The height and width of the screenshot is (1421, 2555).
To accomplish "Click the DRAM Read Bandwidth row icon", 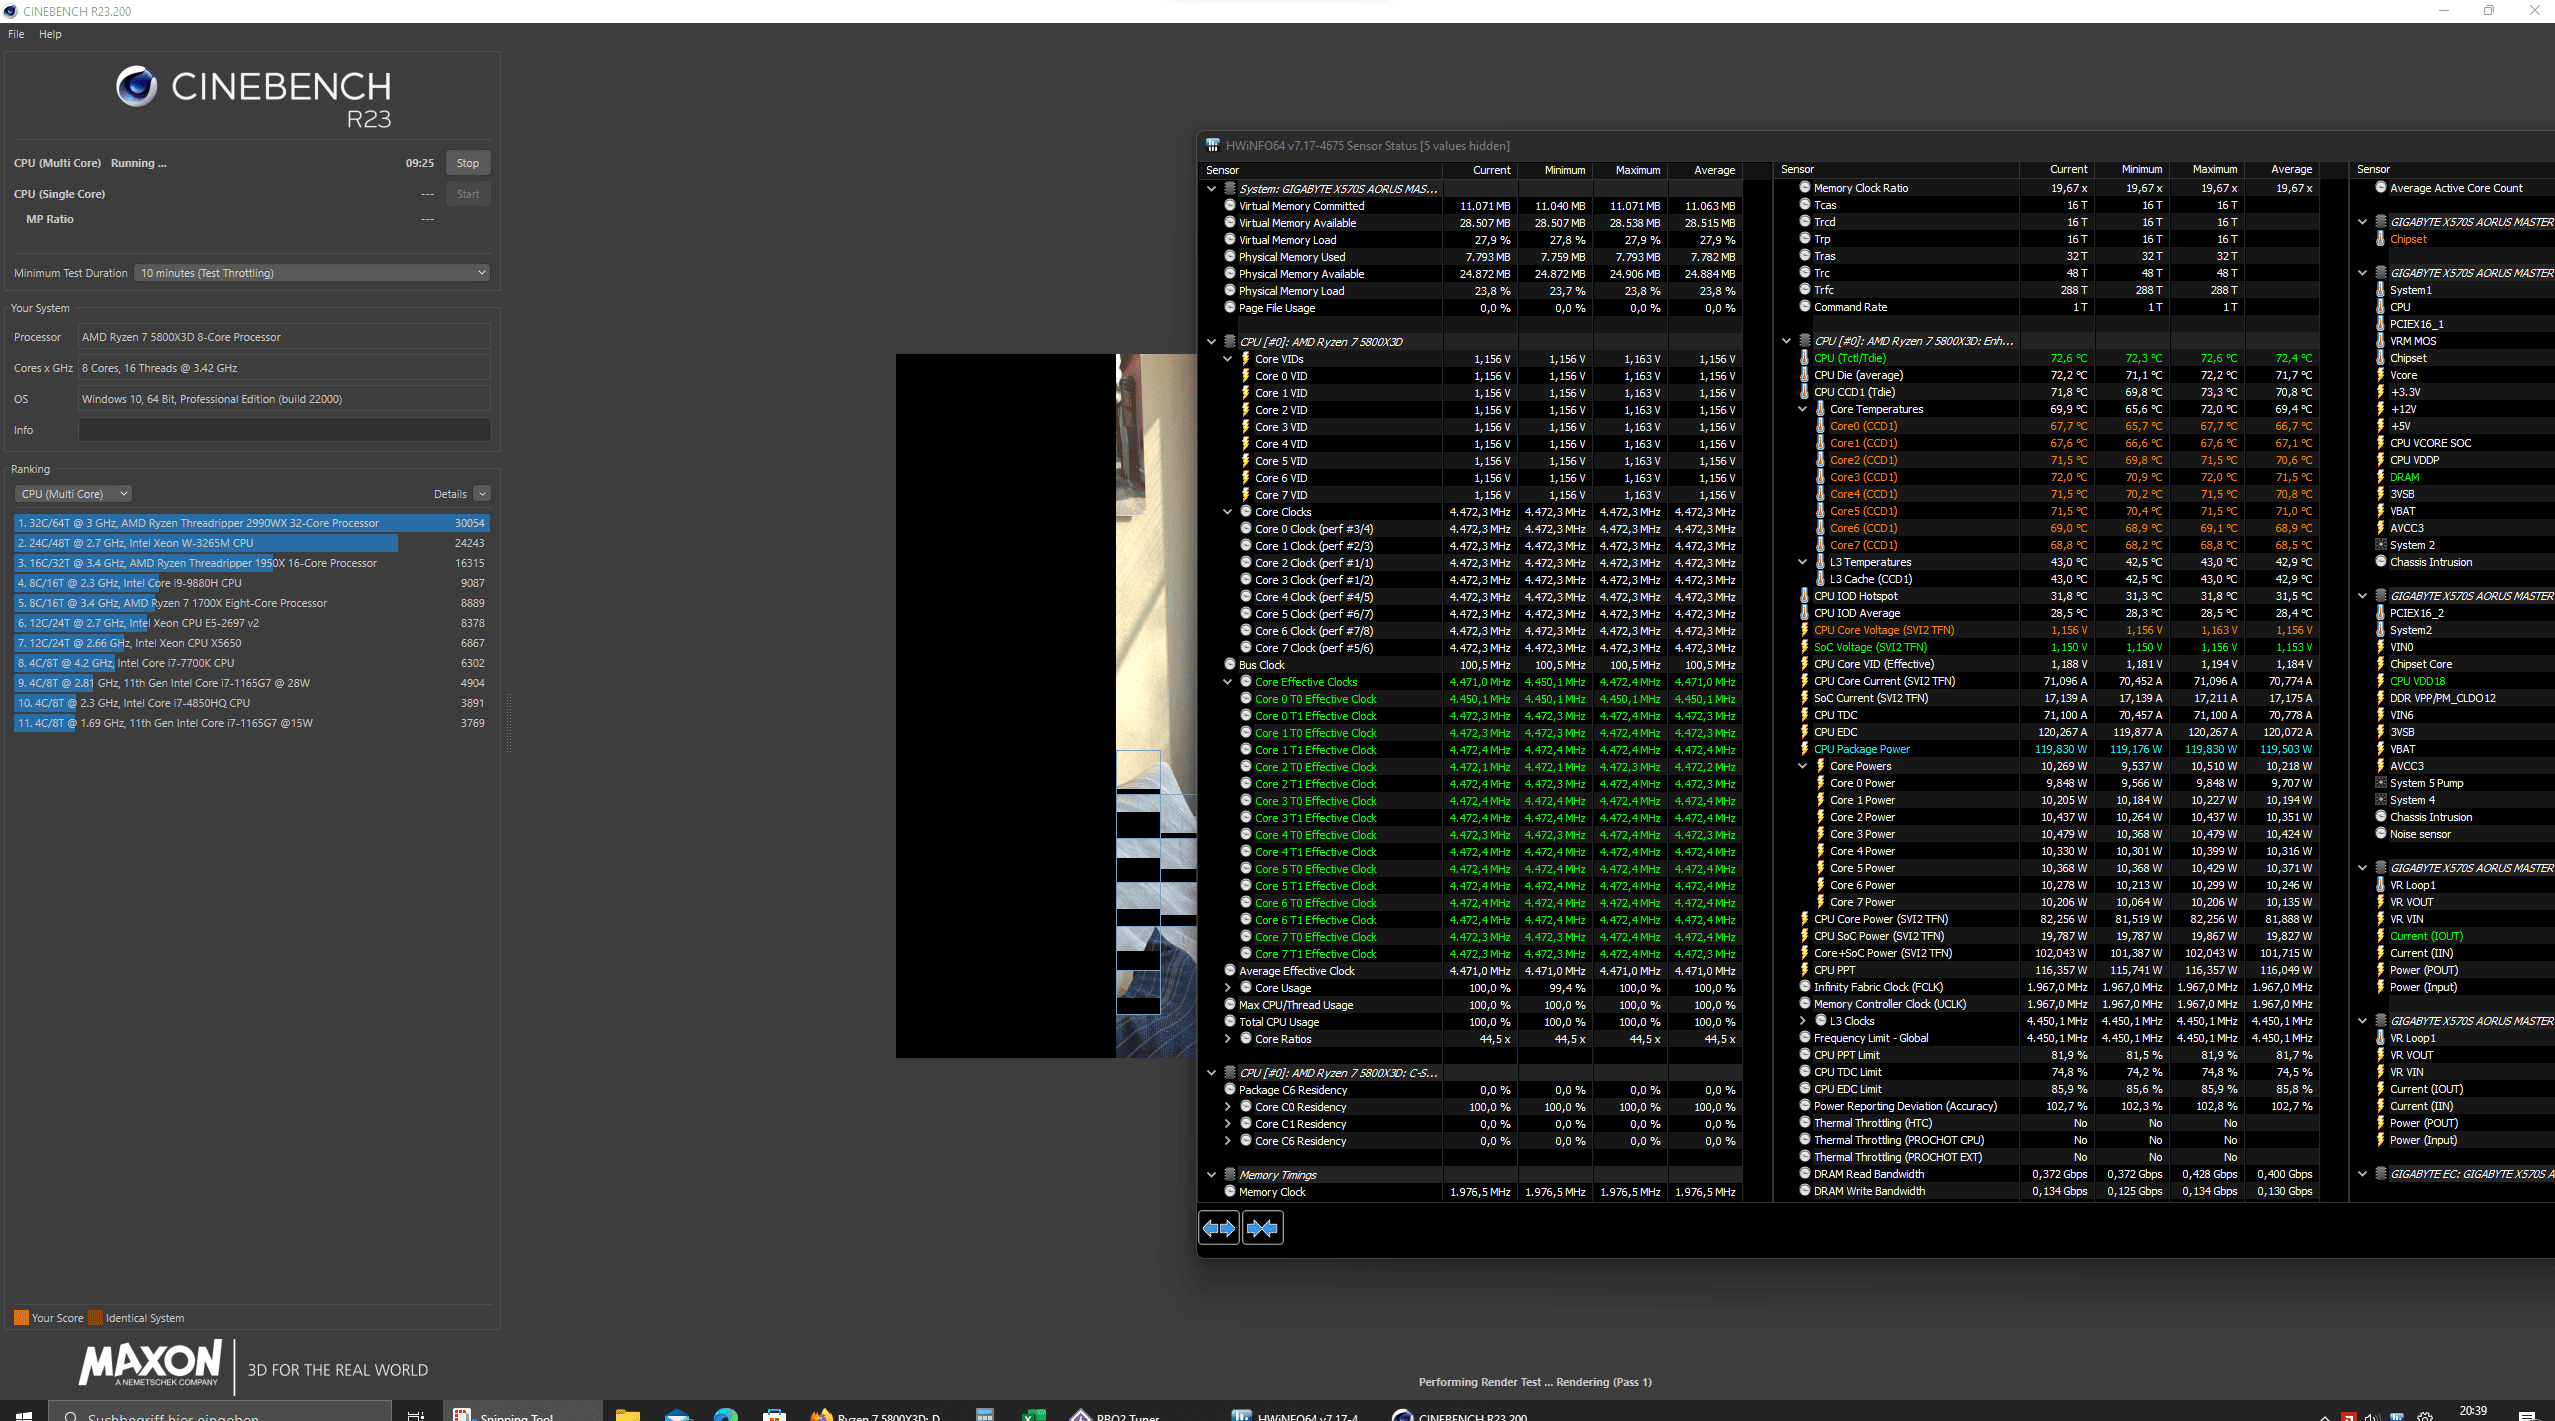I will (x=1805, y=1174).
